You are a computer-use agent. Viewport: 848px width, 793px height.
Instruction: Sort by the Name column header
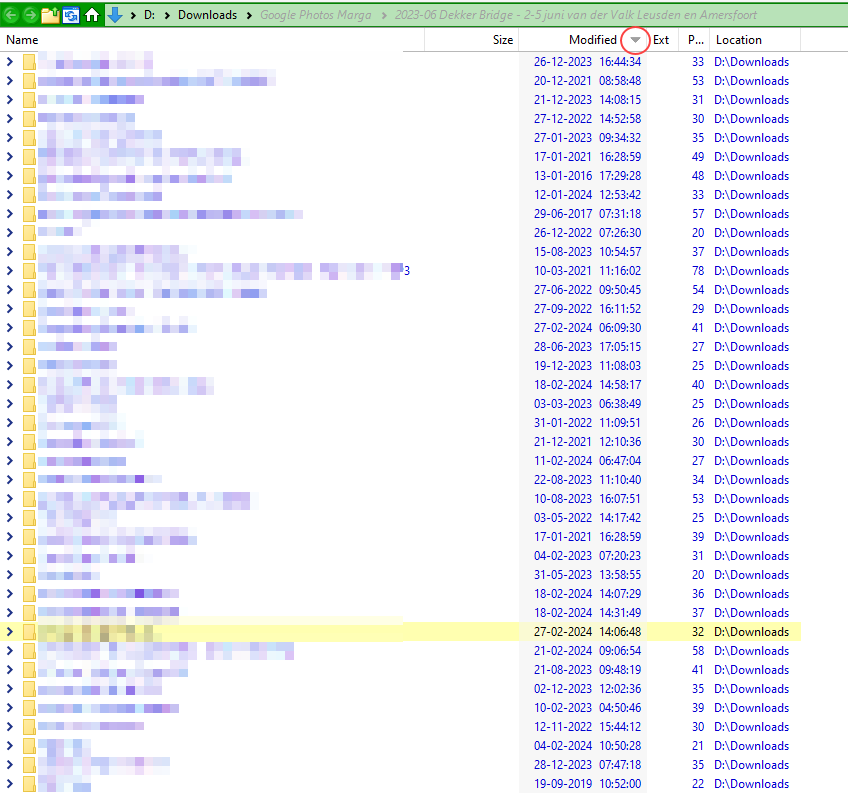coord(22,40)
